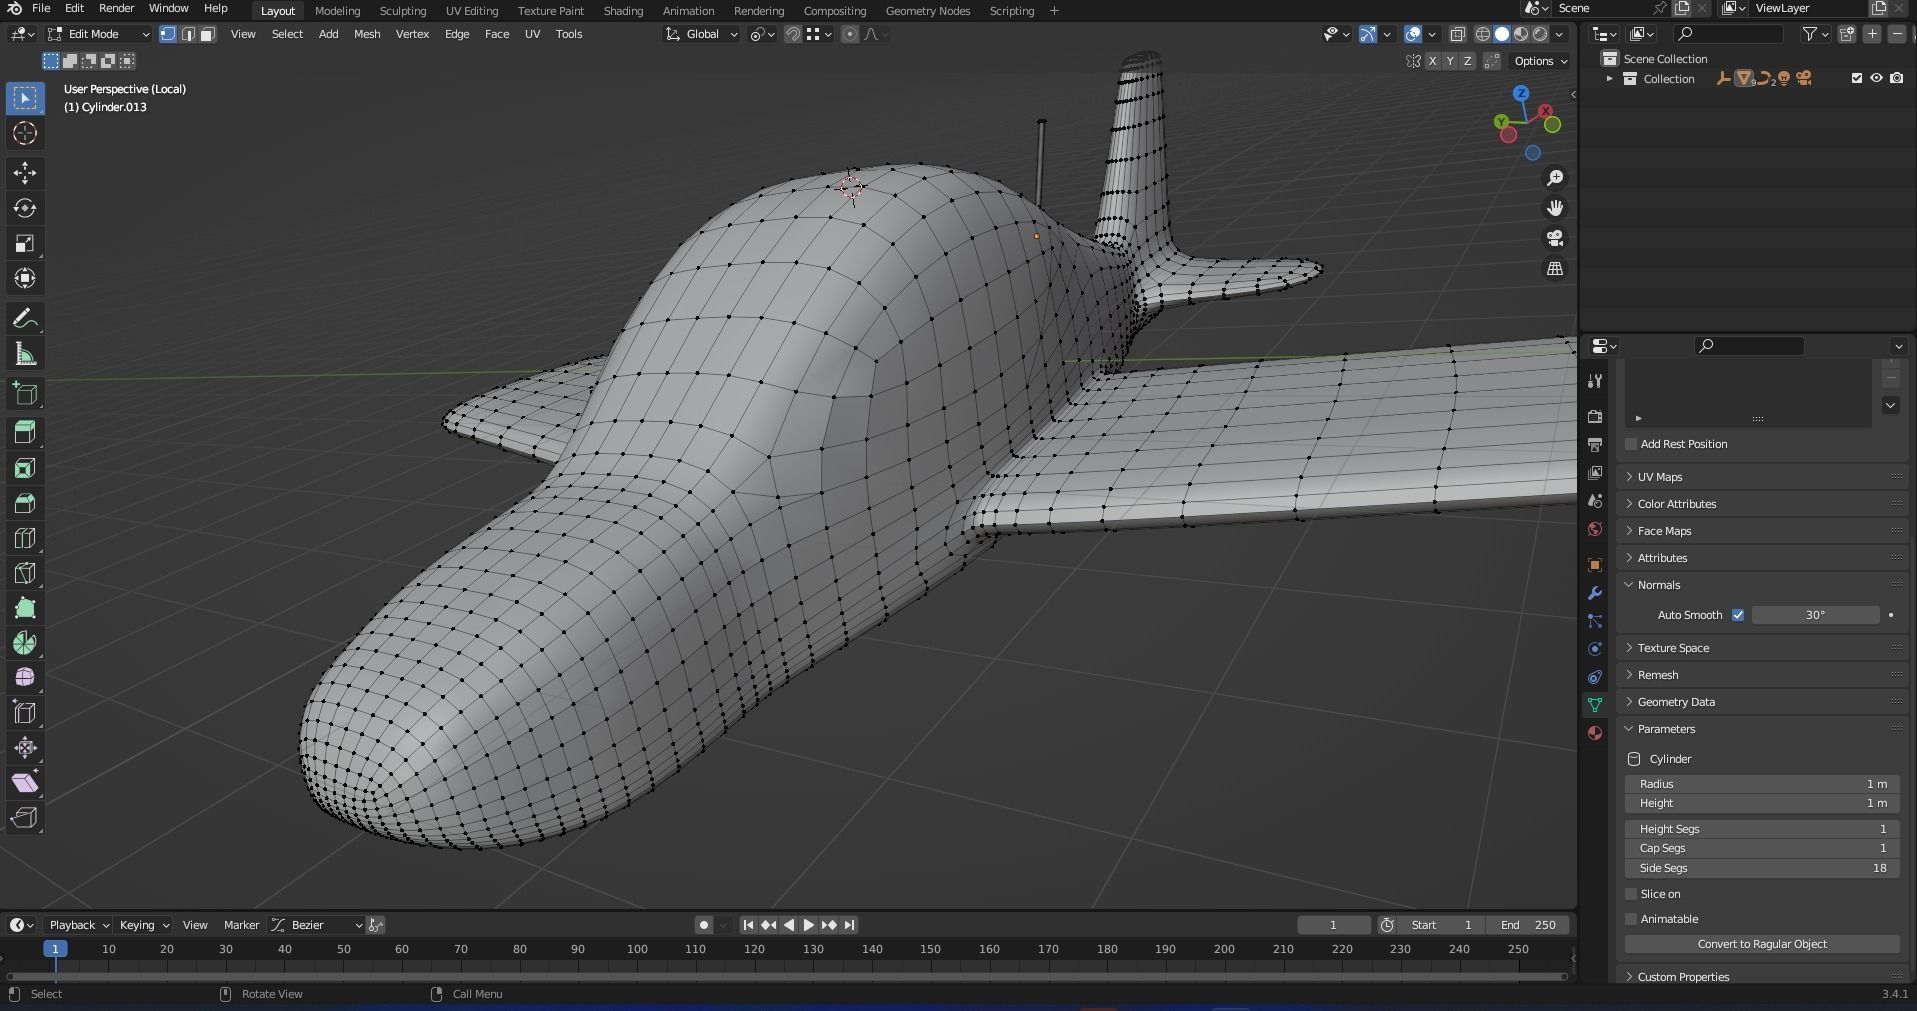Image resolution: width=1917 pixels, height=1011 pixels.
Task: Select the Add Cube tool
Action: click(25, 394)
